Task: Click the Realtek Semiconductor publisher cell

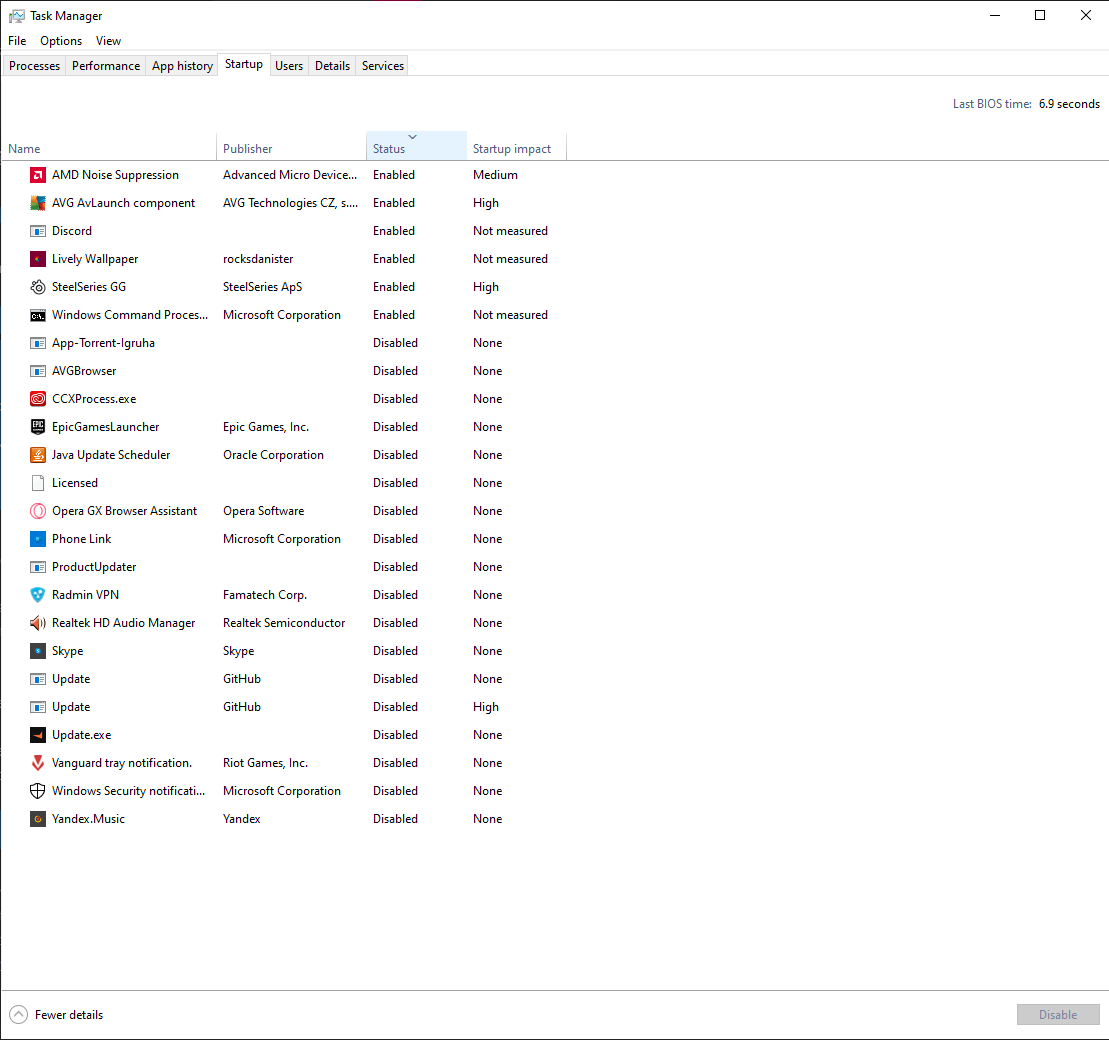Action: pos(284,623)
